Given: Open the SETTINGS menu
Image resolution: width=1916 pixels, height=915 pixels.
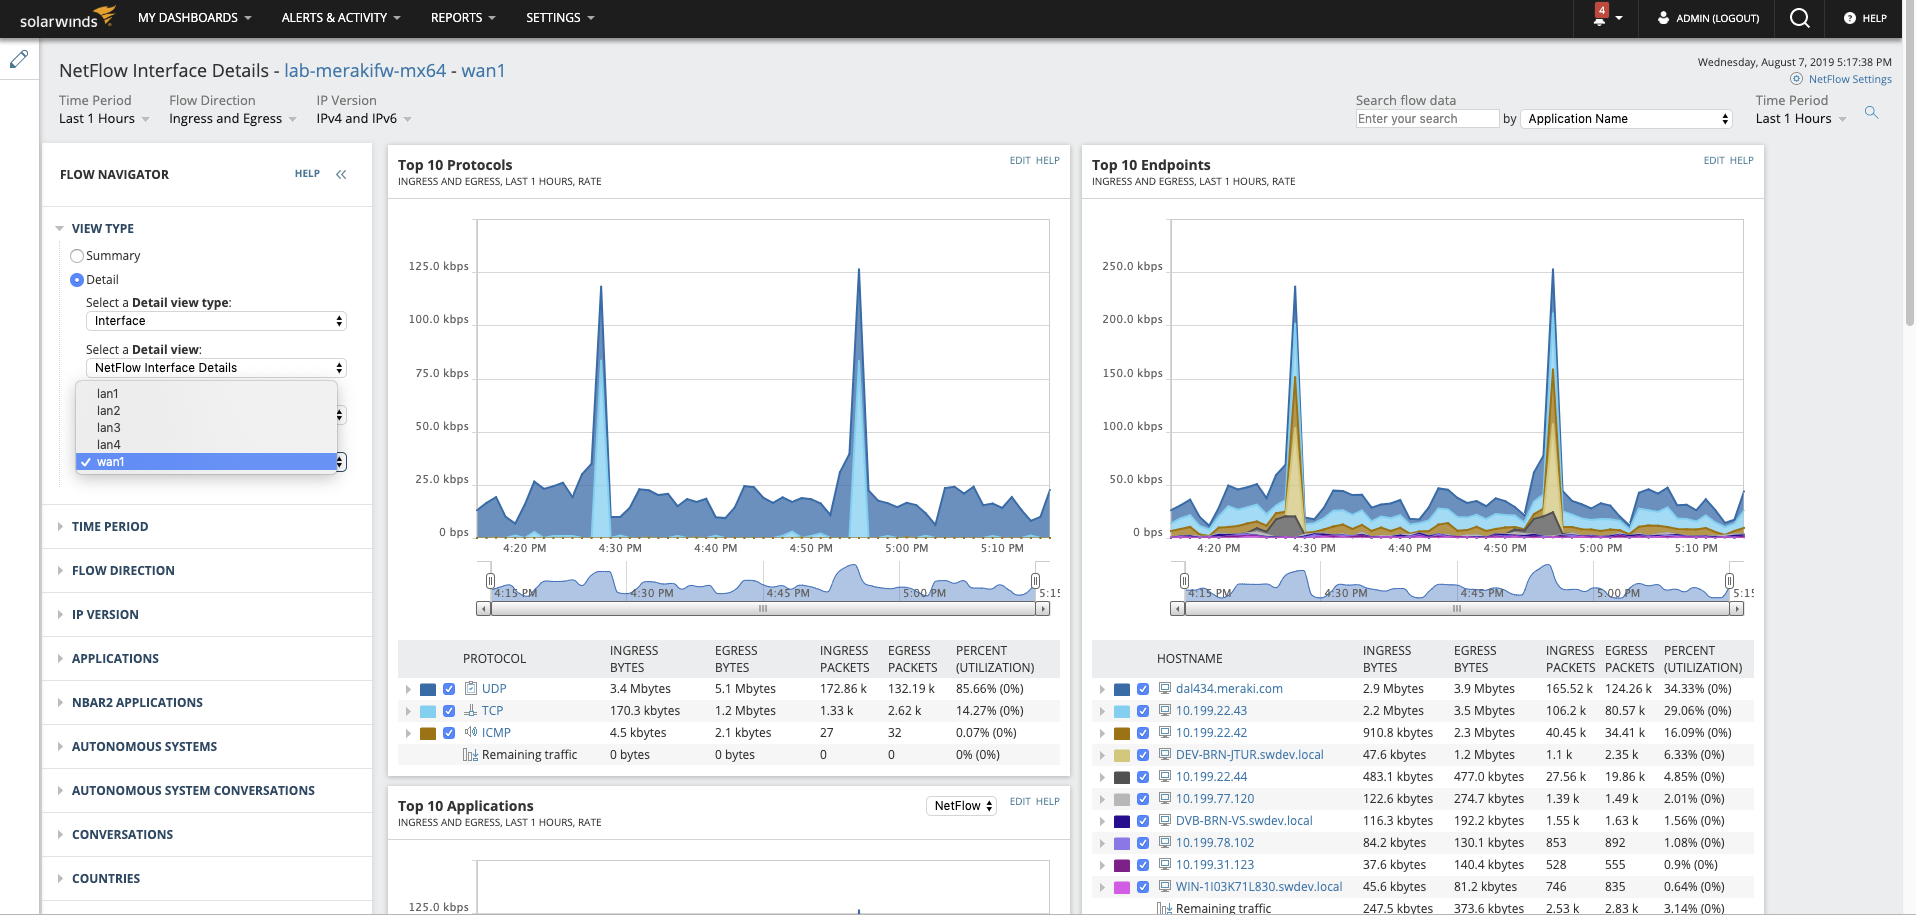Looking at the screenshot, I should 560,18.
